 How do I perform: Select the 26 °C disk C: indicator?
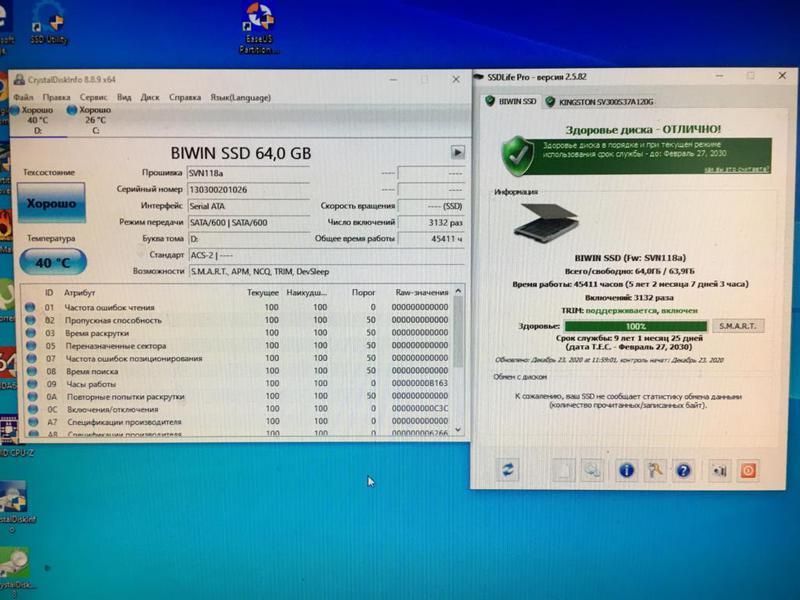tap(93, 119)
